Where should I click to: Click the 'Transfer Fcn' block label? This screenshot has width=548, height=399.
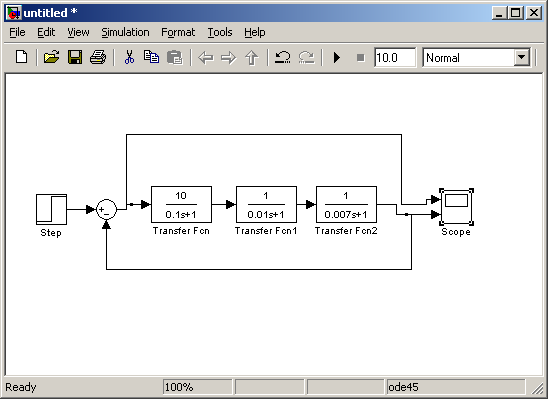click(x=181, y=231)
